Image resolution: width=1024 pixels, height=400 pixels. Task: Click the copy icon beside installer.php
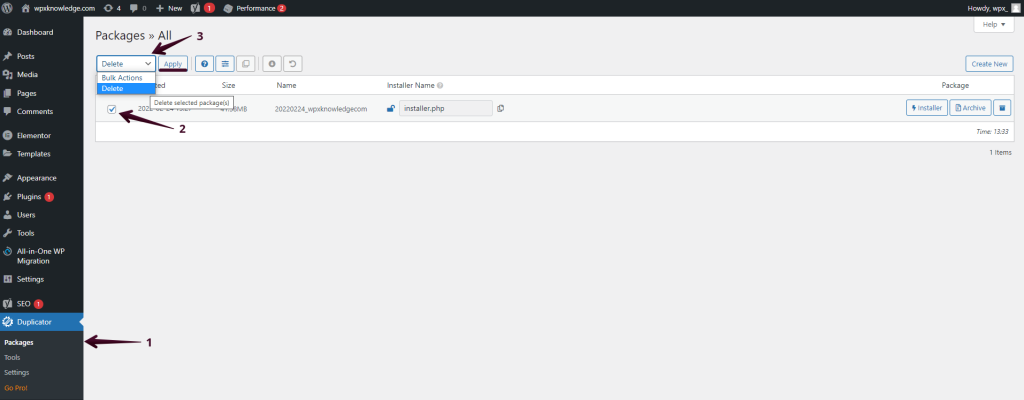click(500, 108)
